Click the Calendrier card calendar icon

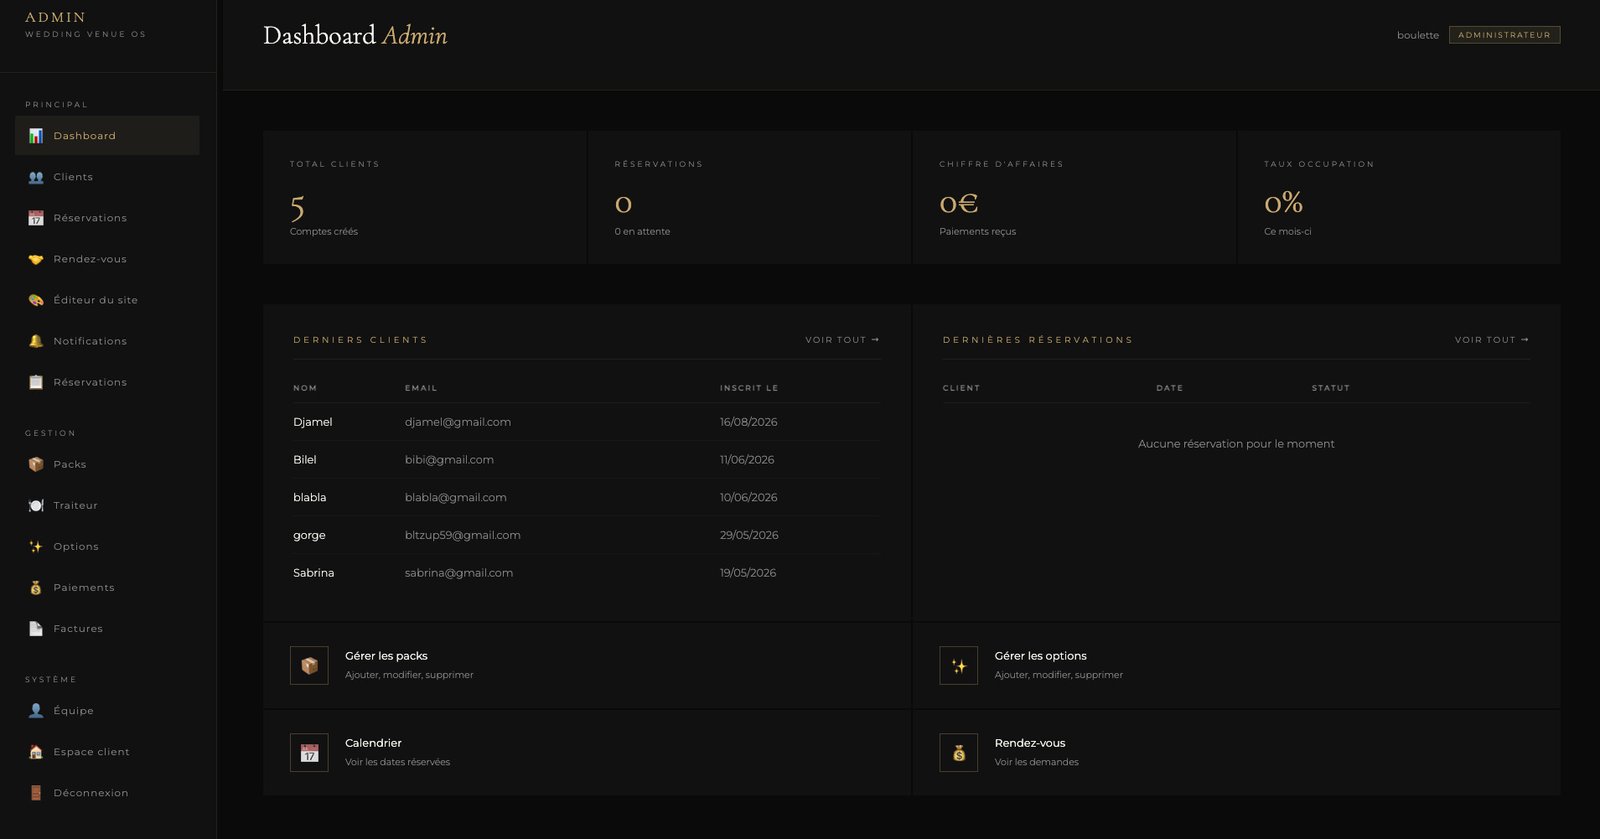[309, 753]
